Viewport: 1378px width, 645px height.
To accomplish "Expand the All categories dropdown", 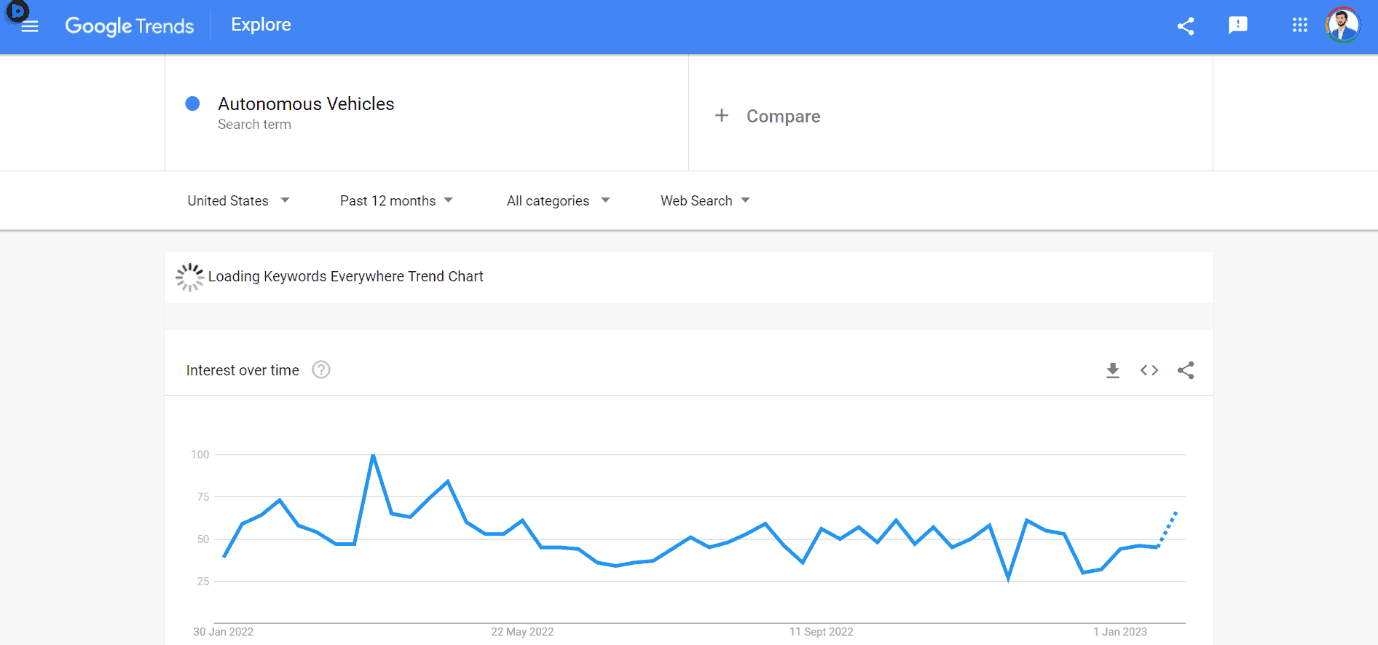I will pyautogui.click(x=558, y=201).
